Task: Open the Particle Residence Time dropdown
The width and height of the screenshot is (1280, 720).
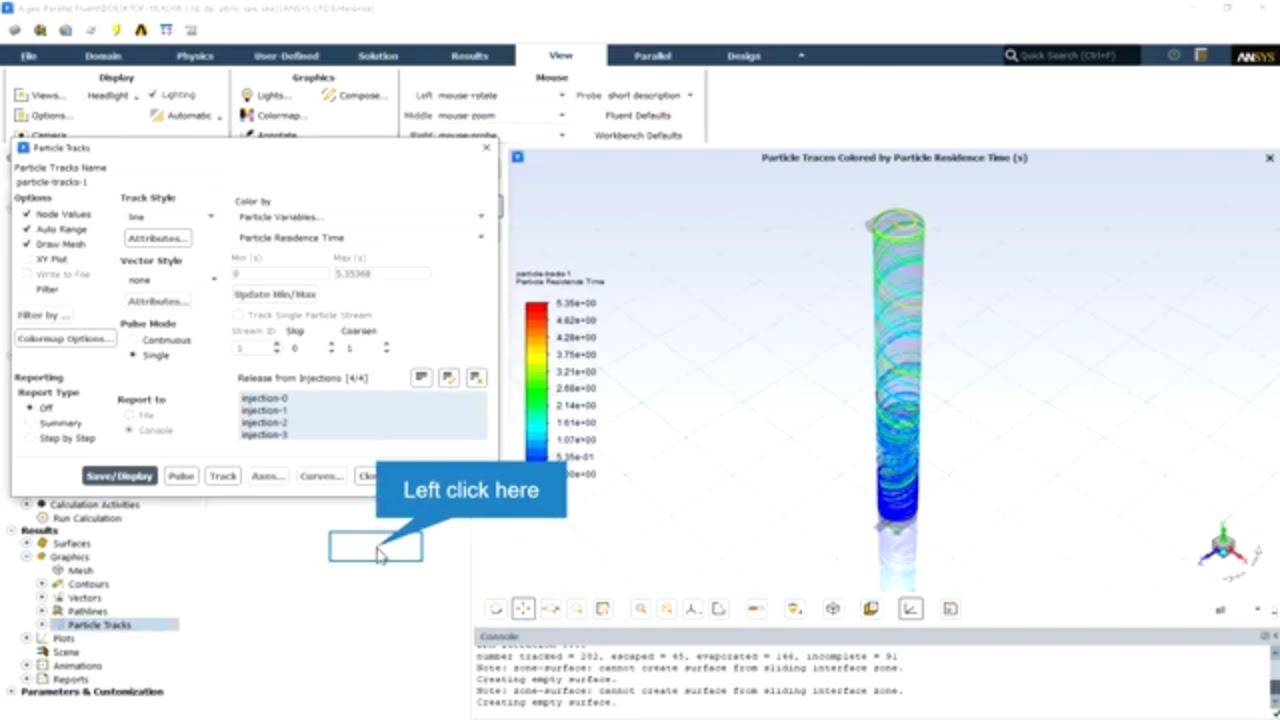Action: coord(361,238)
